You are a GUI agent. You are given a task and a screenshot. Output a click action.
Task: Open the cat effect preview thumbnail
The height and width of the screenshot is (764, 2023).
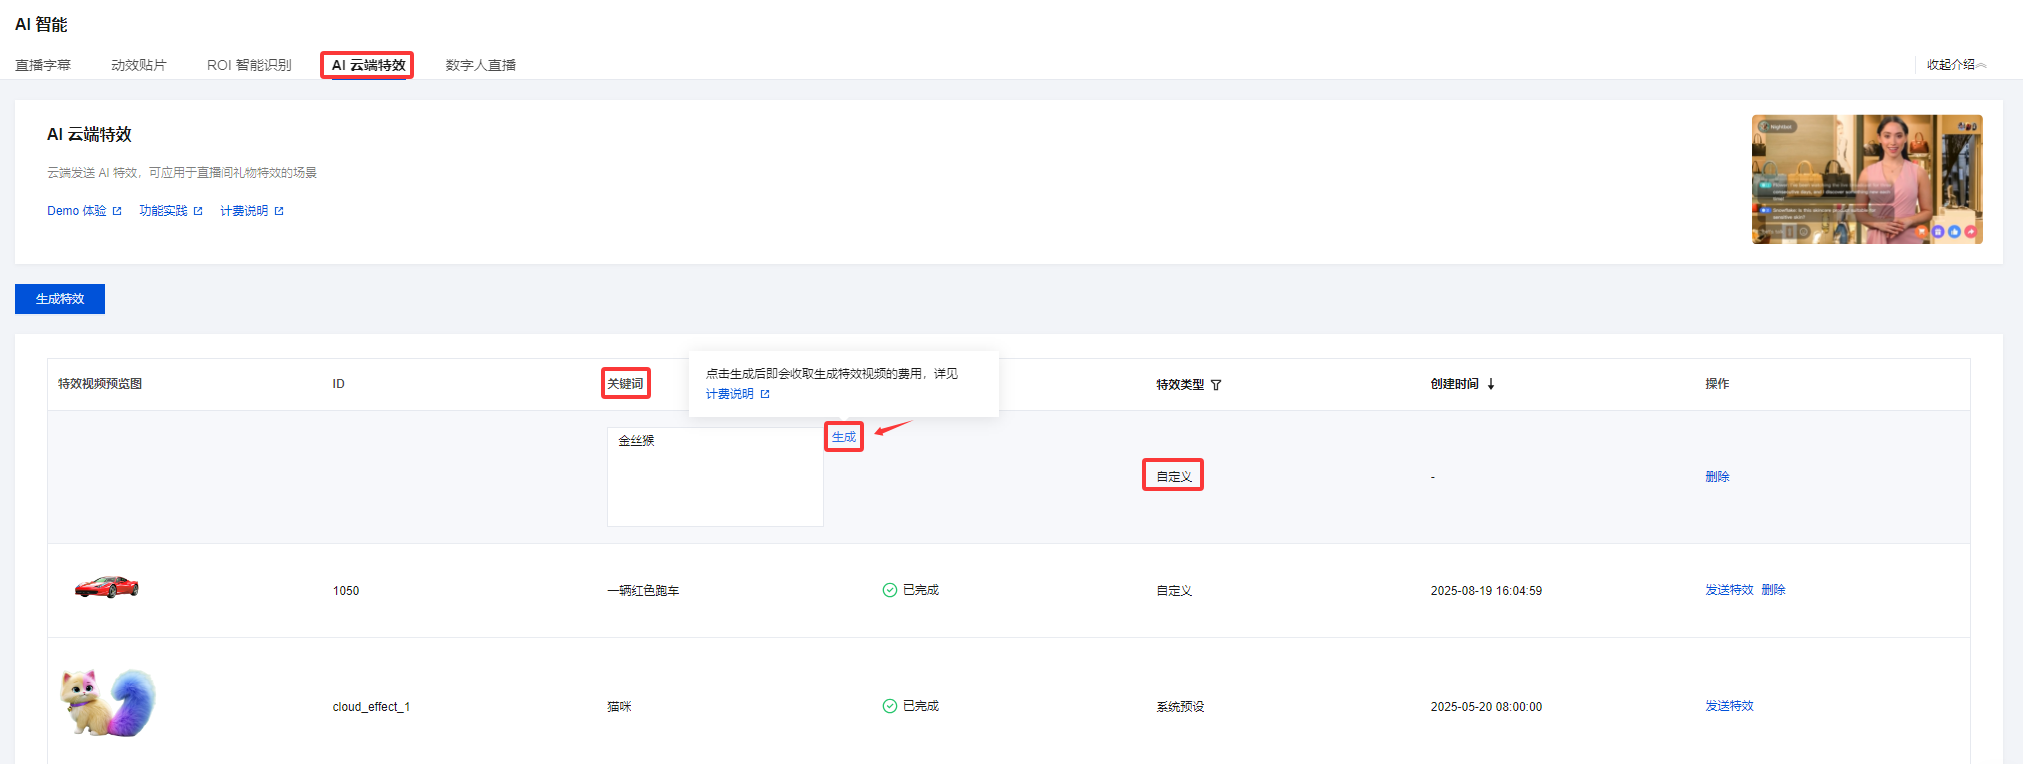pyautogui.click(x=108, y=703)
